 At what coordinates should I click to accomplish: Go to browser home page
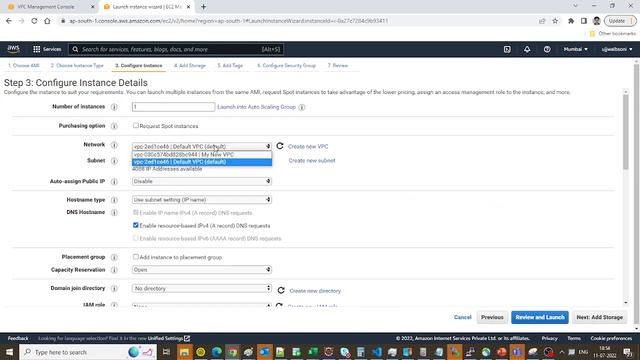coord(47,21)
